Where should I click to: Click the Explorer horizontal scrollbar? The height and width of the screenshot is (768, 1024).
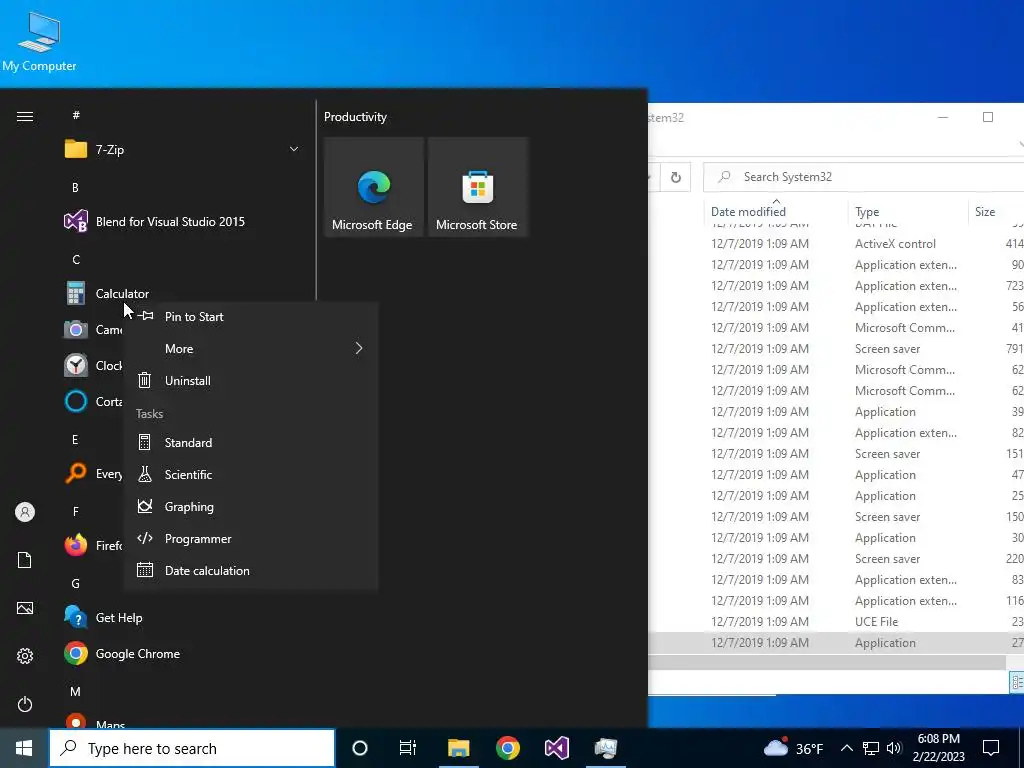[x=827, y=663]
